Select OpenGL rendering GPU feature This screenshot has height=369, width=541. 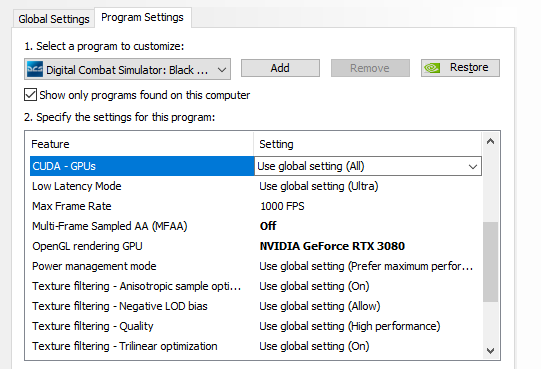87,246
